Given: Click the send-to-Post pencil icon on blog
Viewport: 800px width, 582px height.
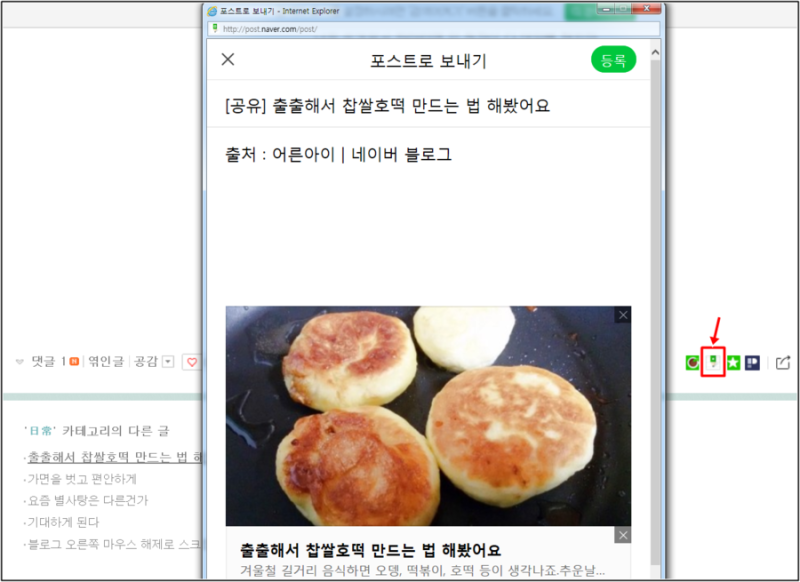Looking at the screenshot, I should point(713,362).
